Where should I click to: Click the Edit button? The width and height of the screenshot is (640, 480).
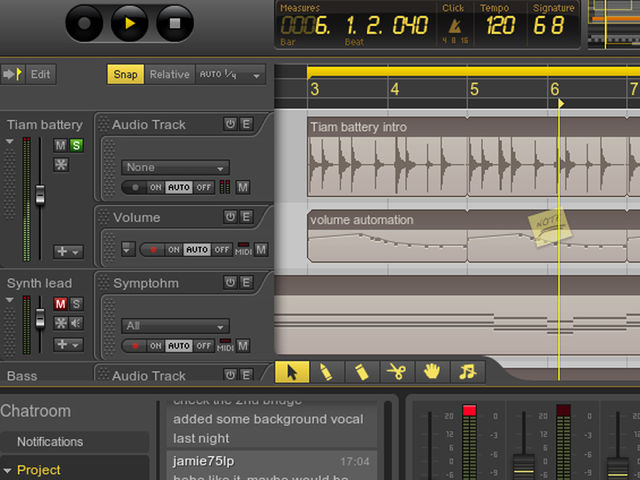tap(40, 74)
